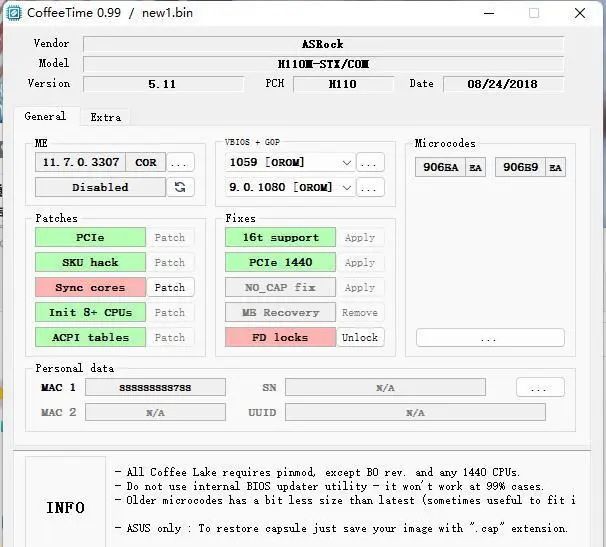Click the COR ME type label
The height and width of the screenshot is (547, 606).
coord(146,162)
